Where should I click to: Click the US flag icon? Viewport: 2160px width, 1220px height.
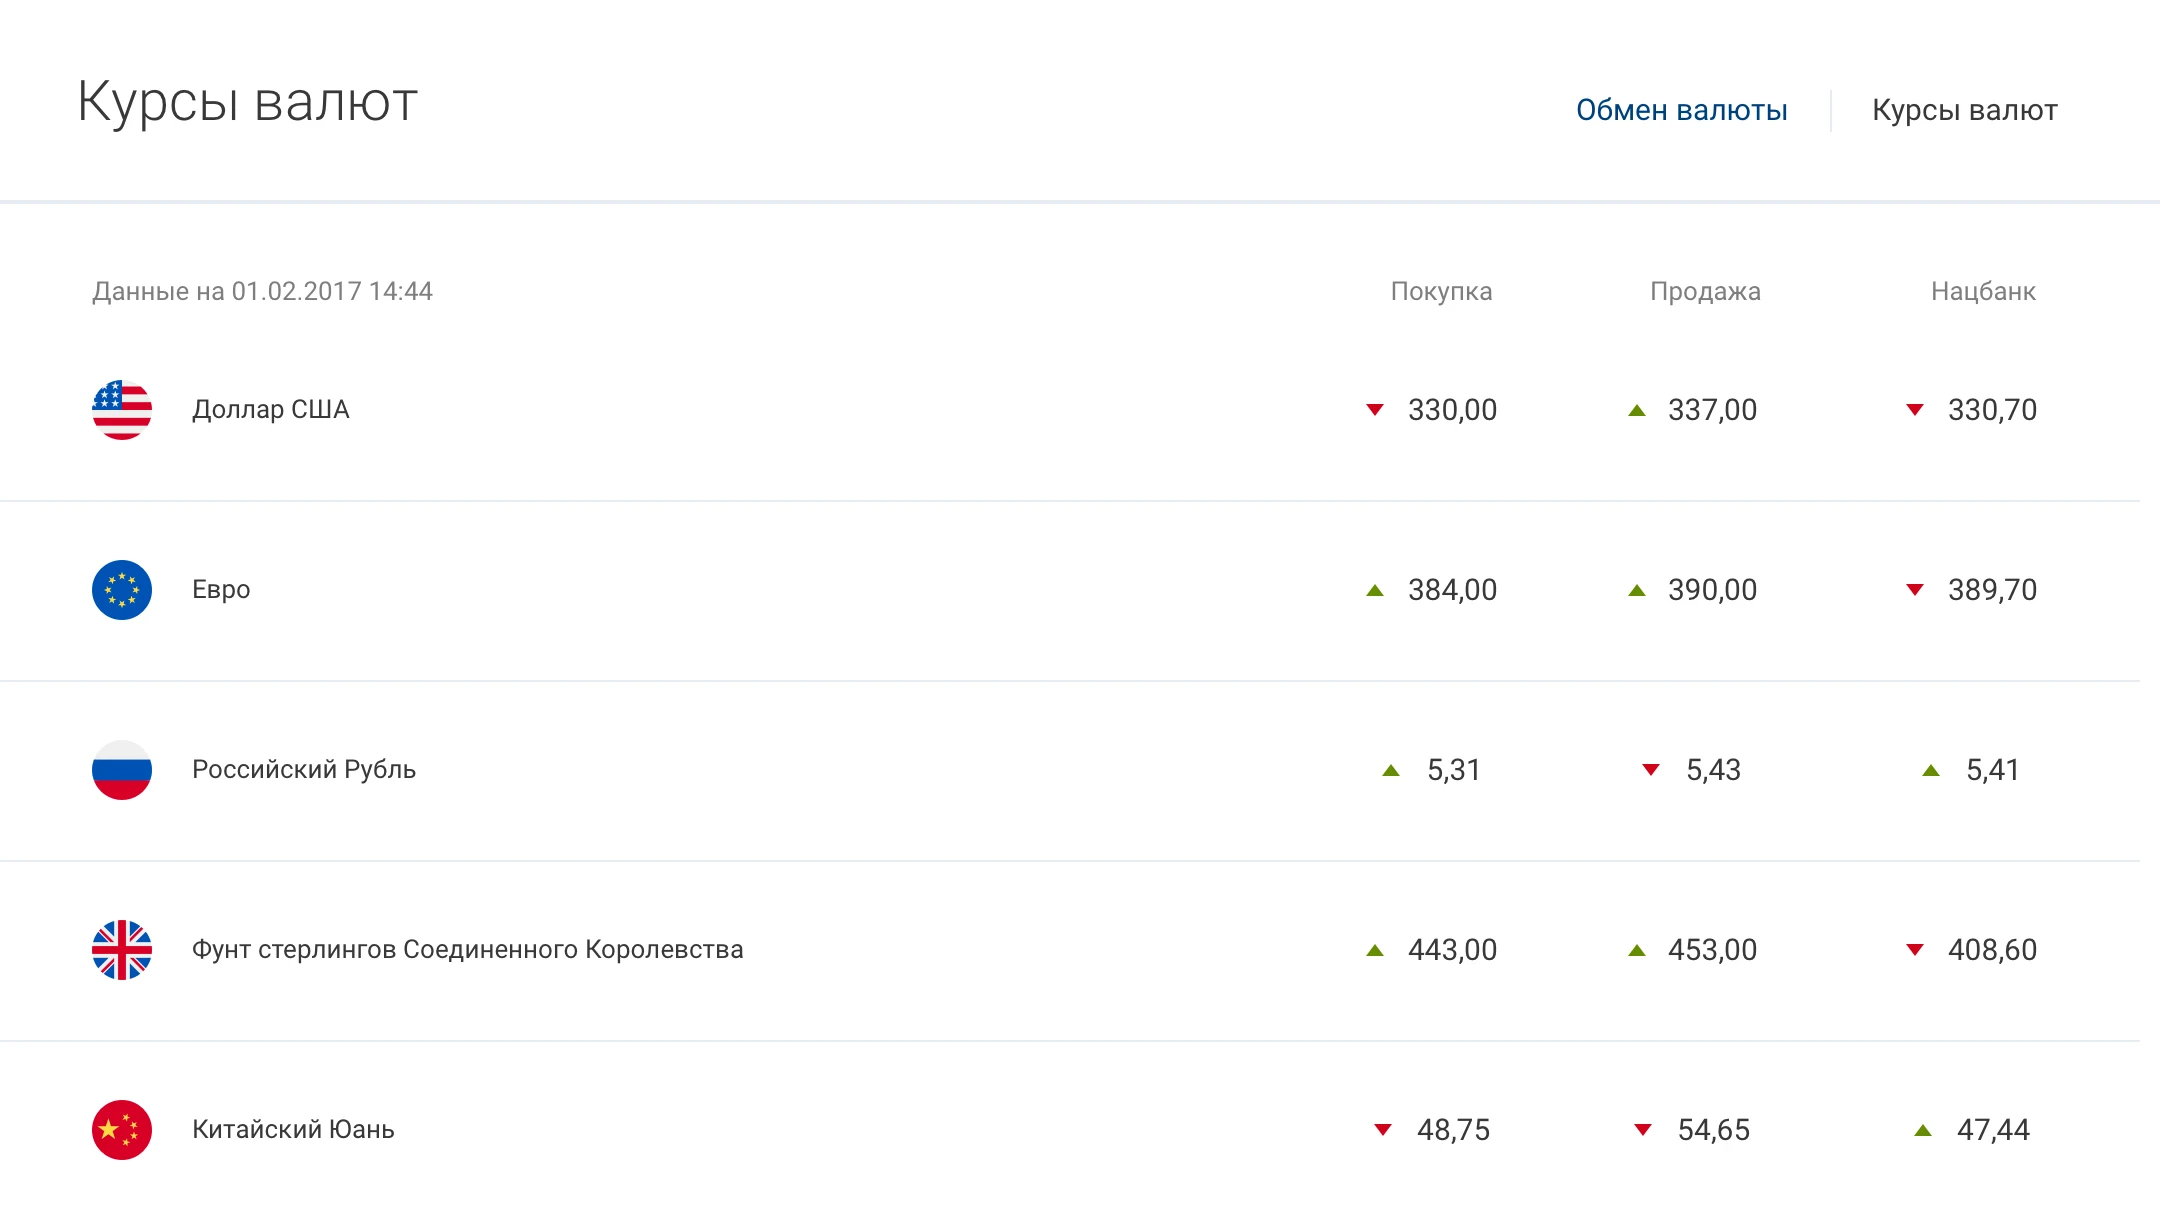(x=122, y=410)
